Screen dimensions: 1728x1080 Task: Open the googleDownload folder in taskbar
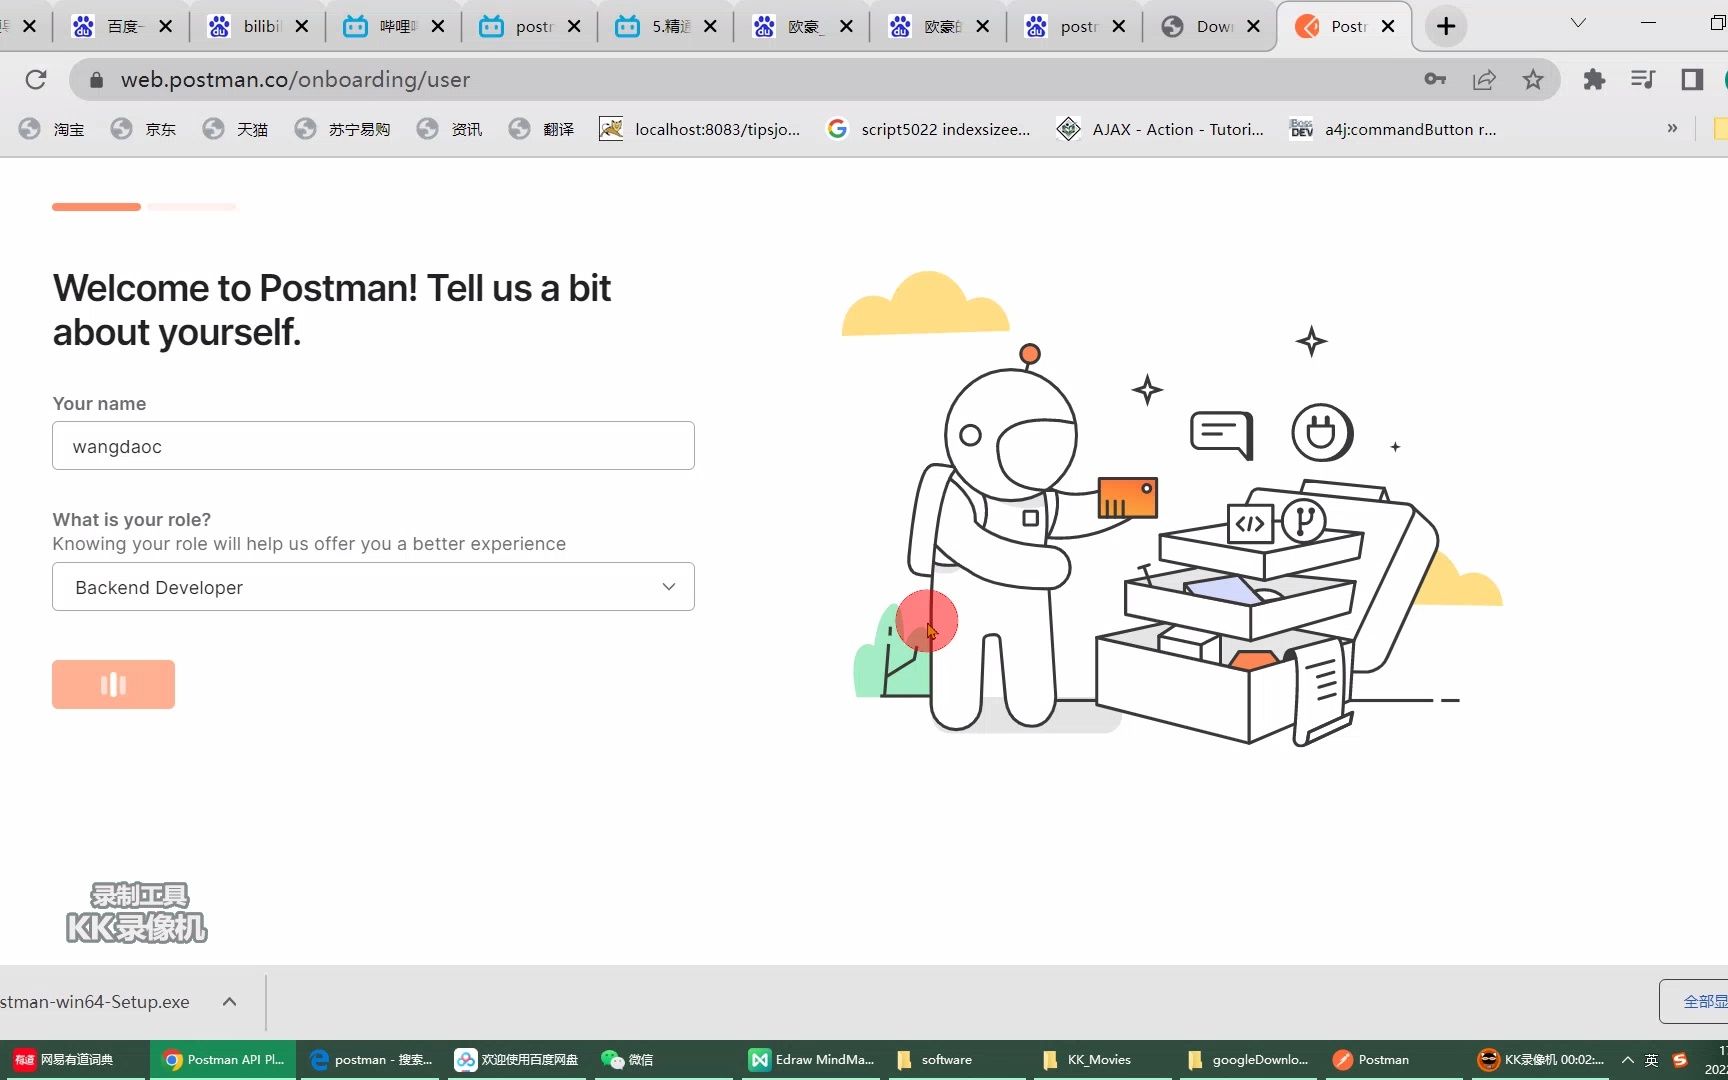[x=1248, y=1060]
